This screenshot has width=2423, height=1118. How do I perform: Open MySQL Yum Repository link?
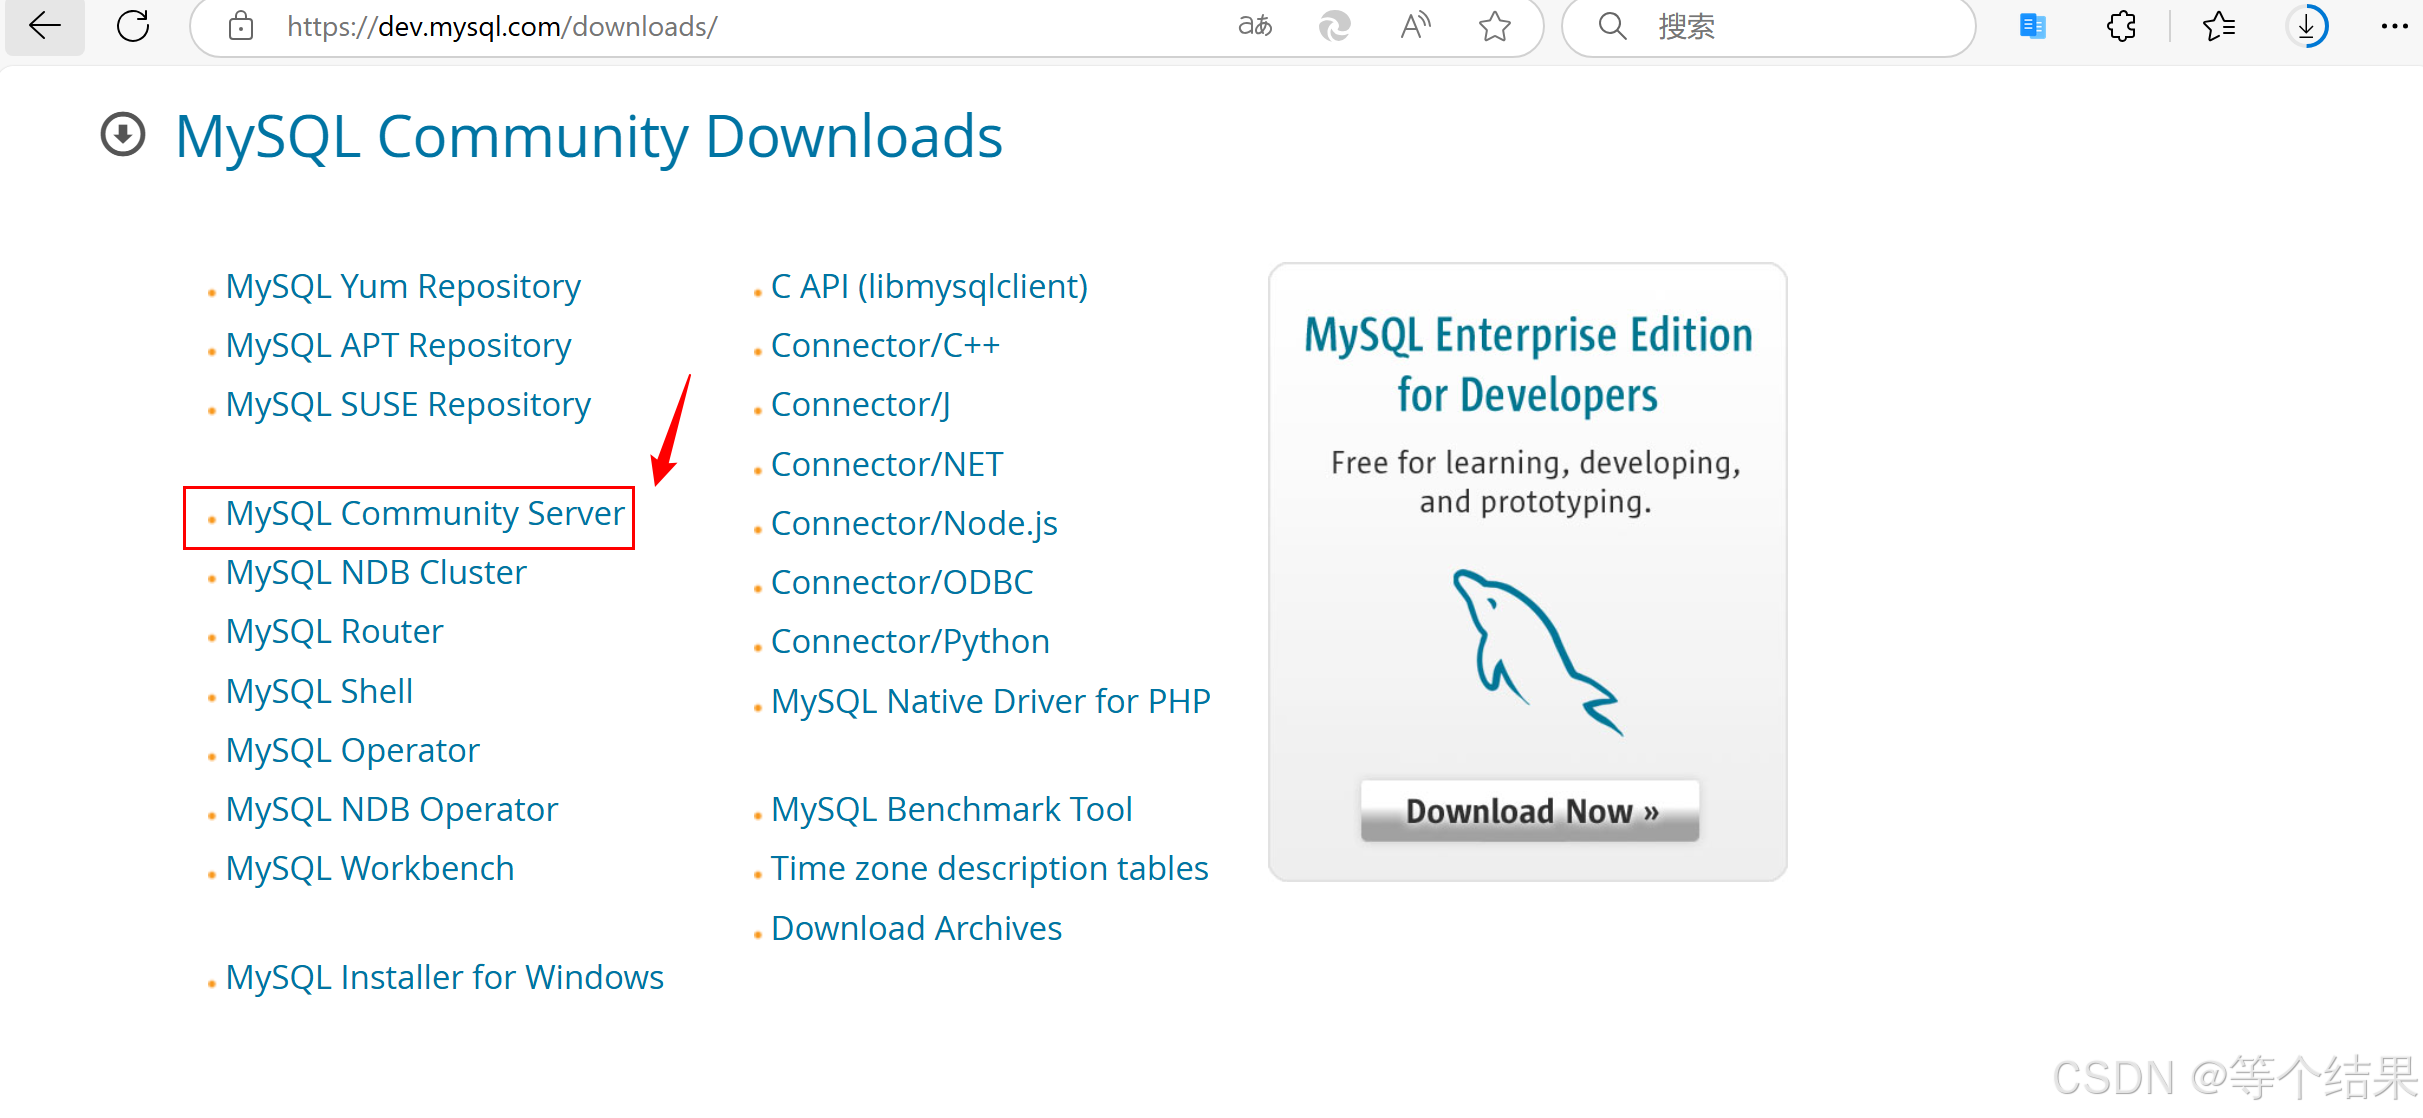coord(403,286)
